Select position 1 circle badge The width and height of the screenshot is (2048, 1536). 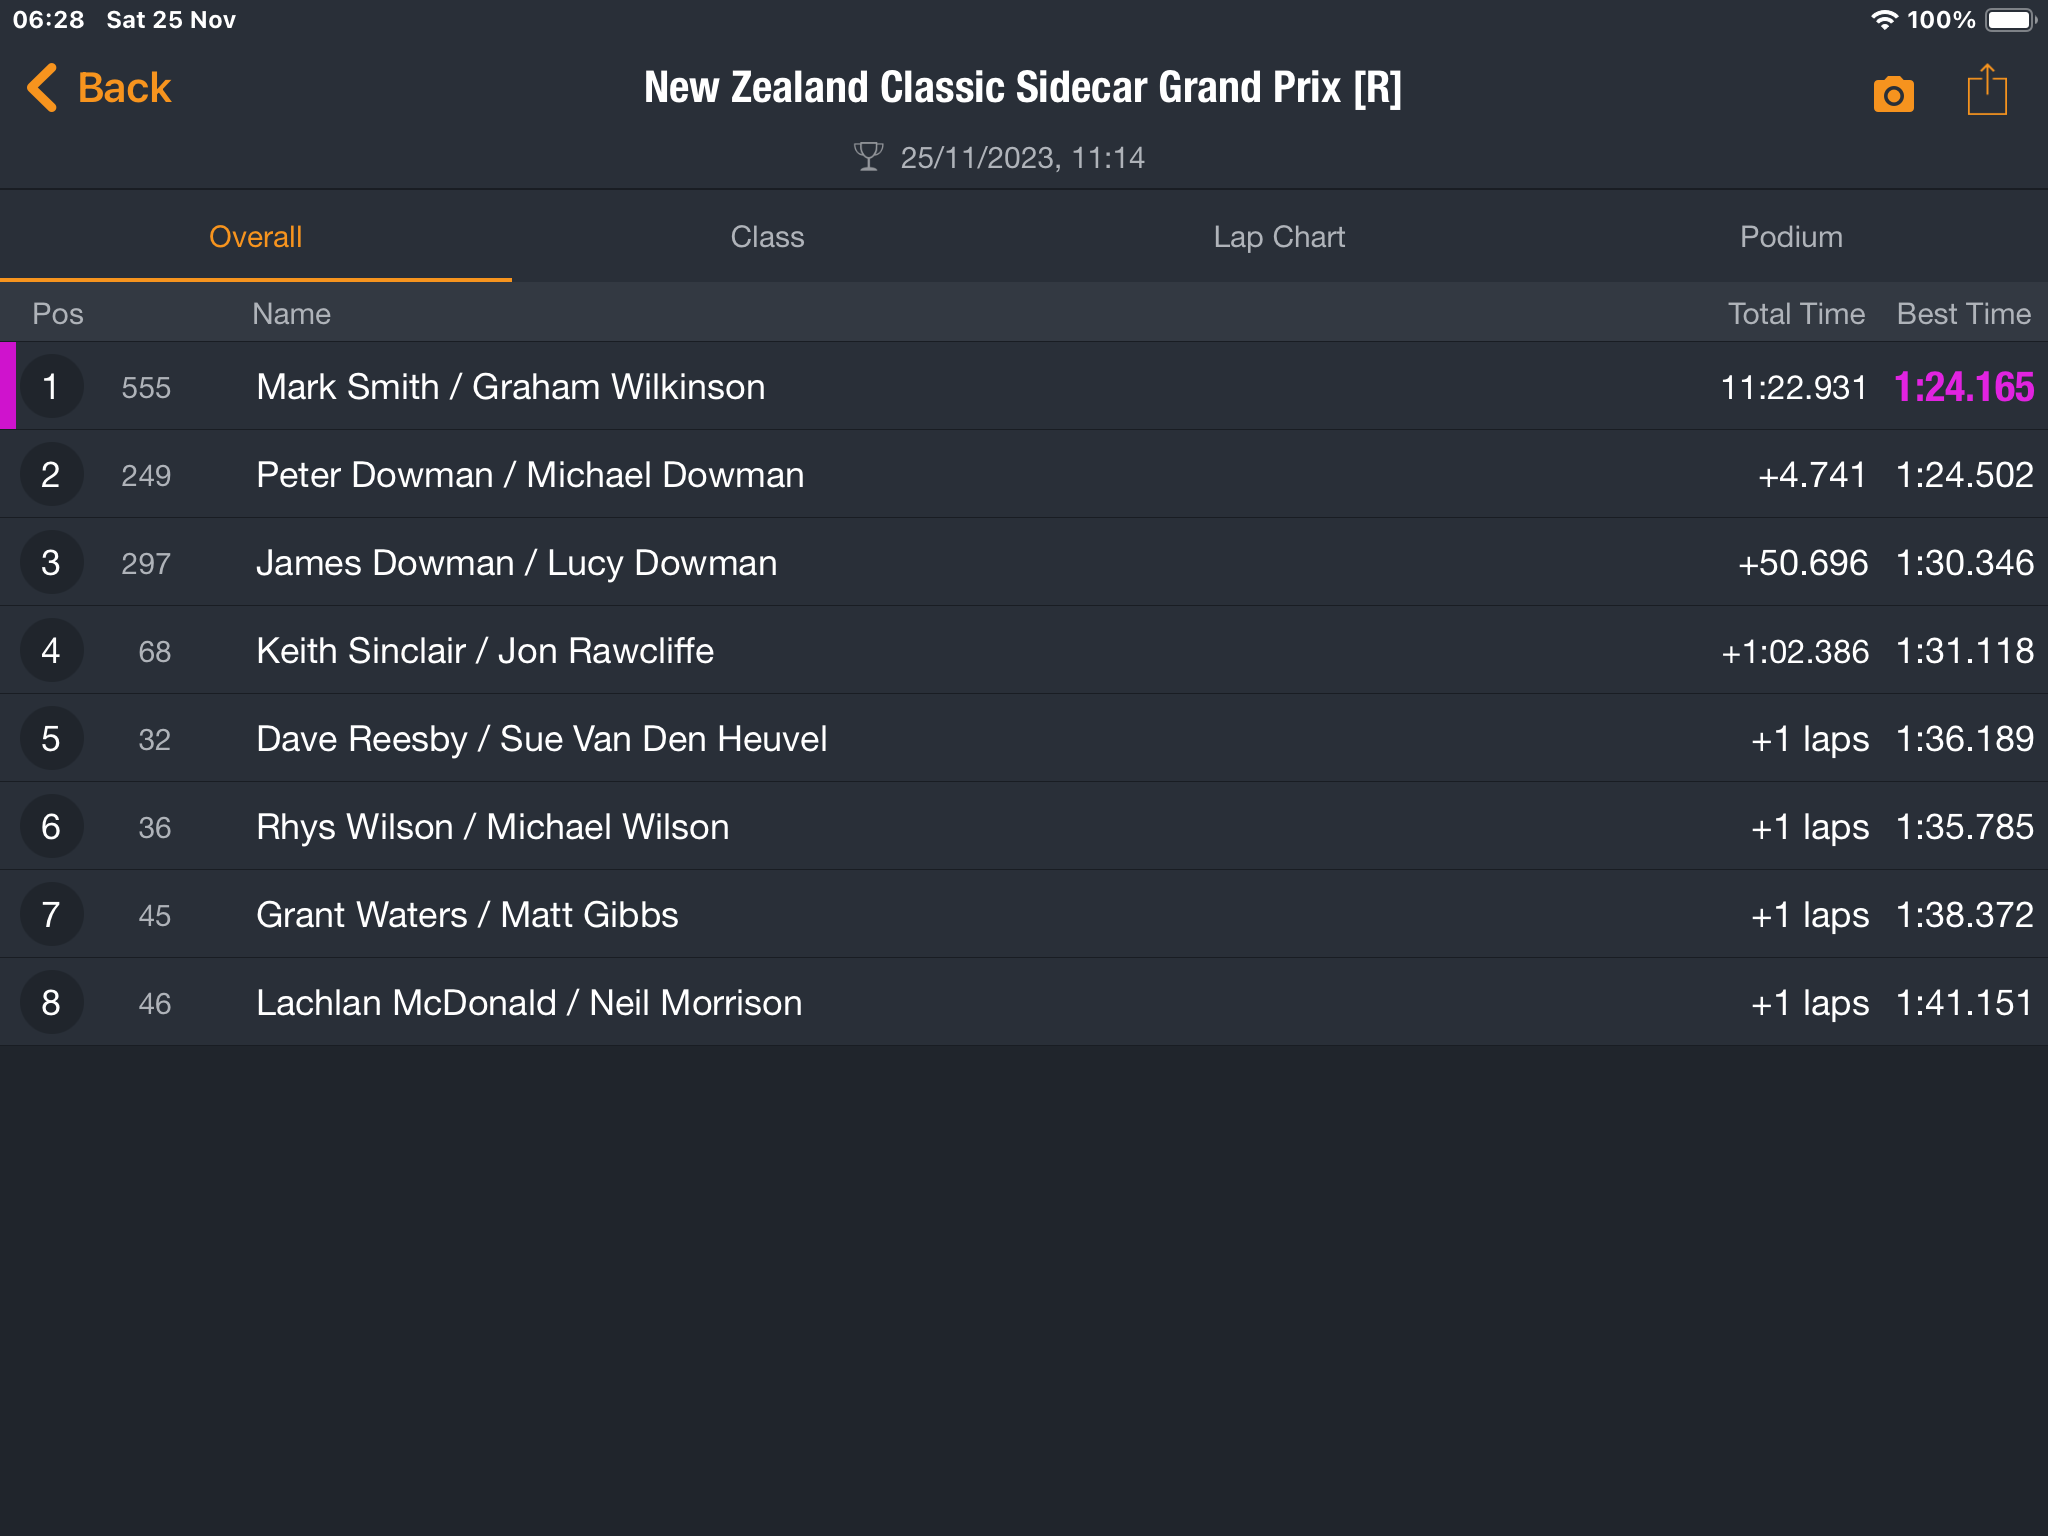51,387
